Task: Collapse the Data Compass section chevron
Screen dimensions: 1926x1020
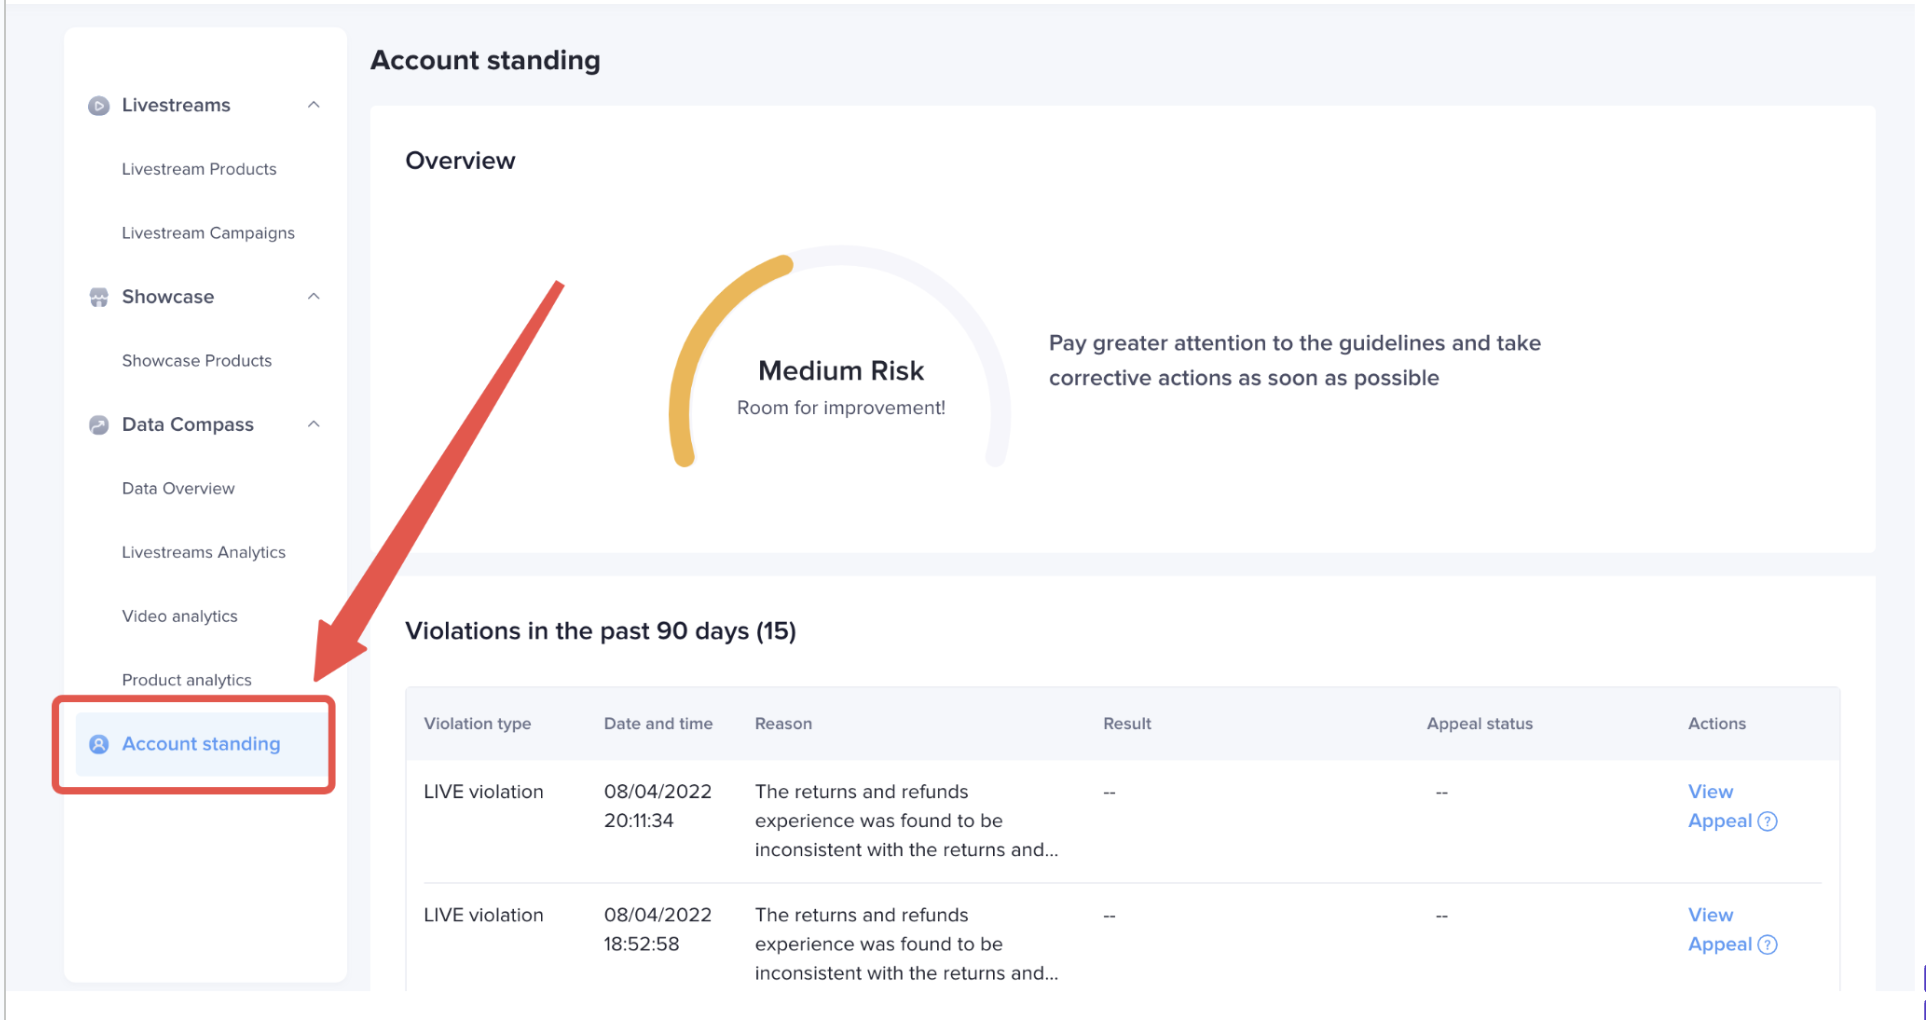Action: tap(313, 425)
